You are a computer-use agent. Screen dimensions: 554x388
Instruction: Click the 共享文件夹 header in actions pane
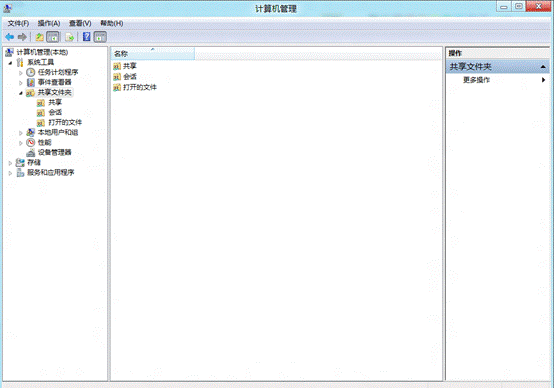click(497, 67)
